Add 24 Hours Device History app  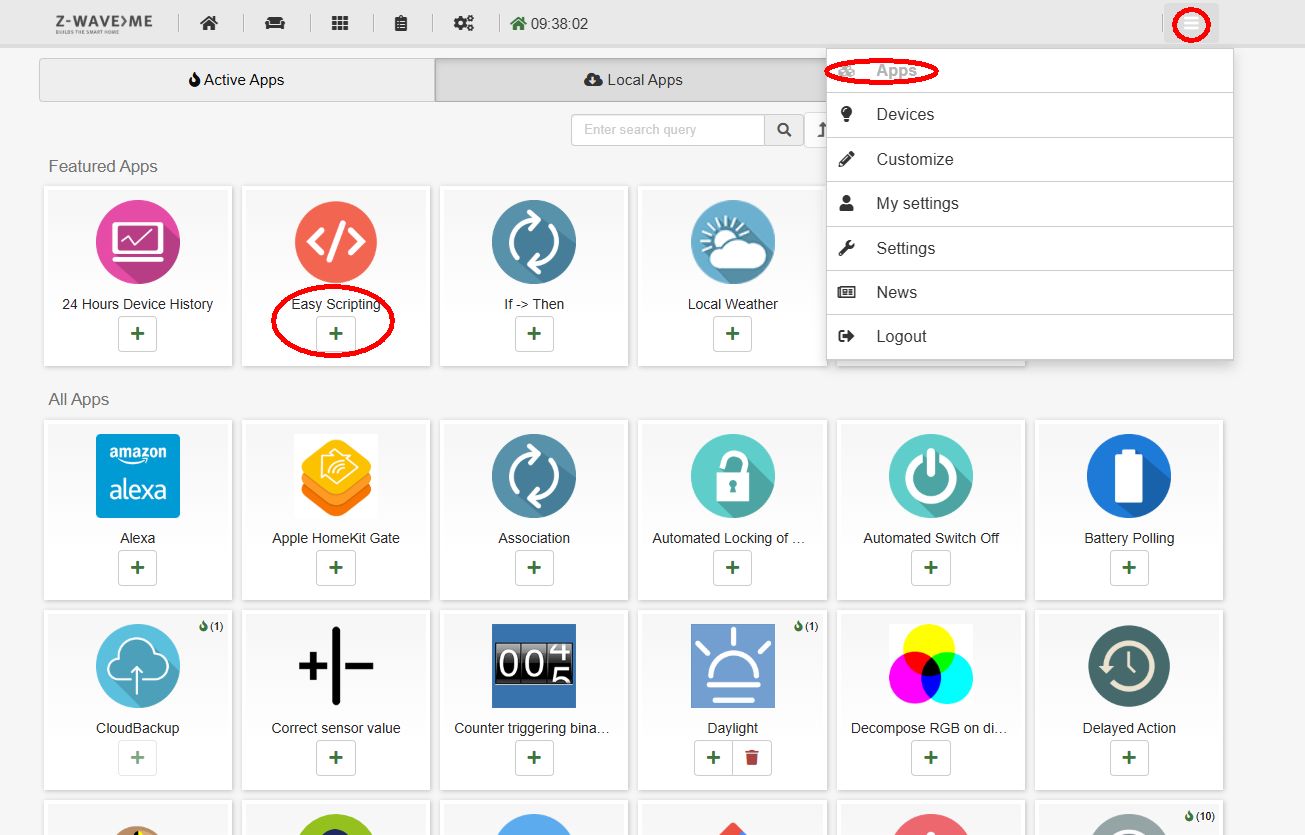(138, 334)
